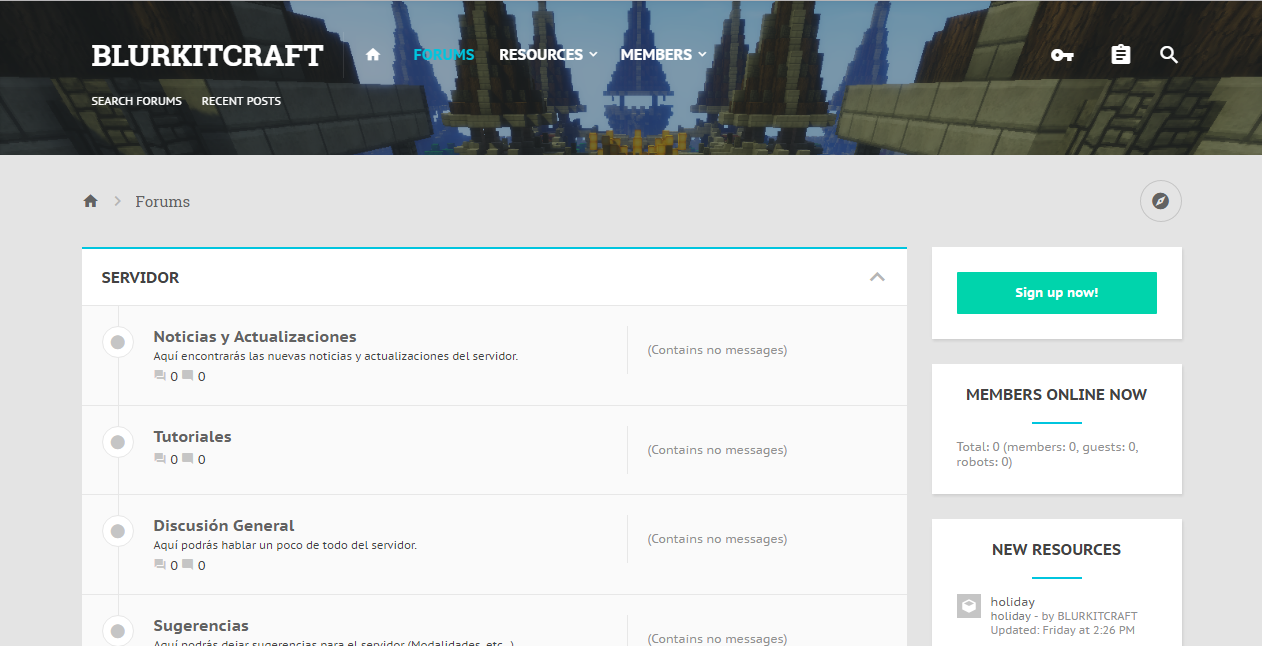Click the register clipboard icon

[1120, 55]
